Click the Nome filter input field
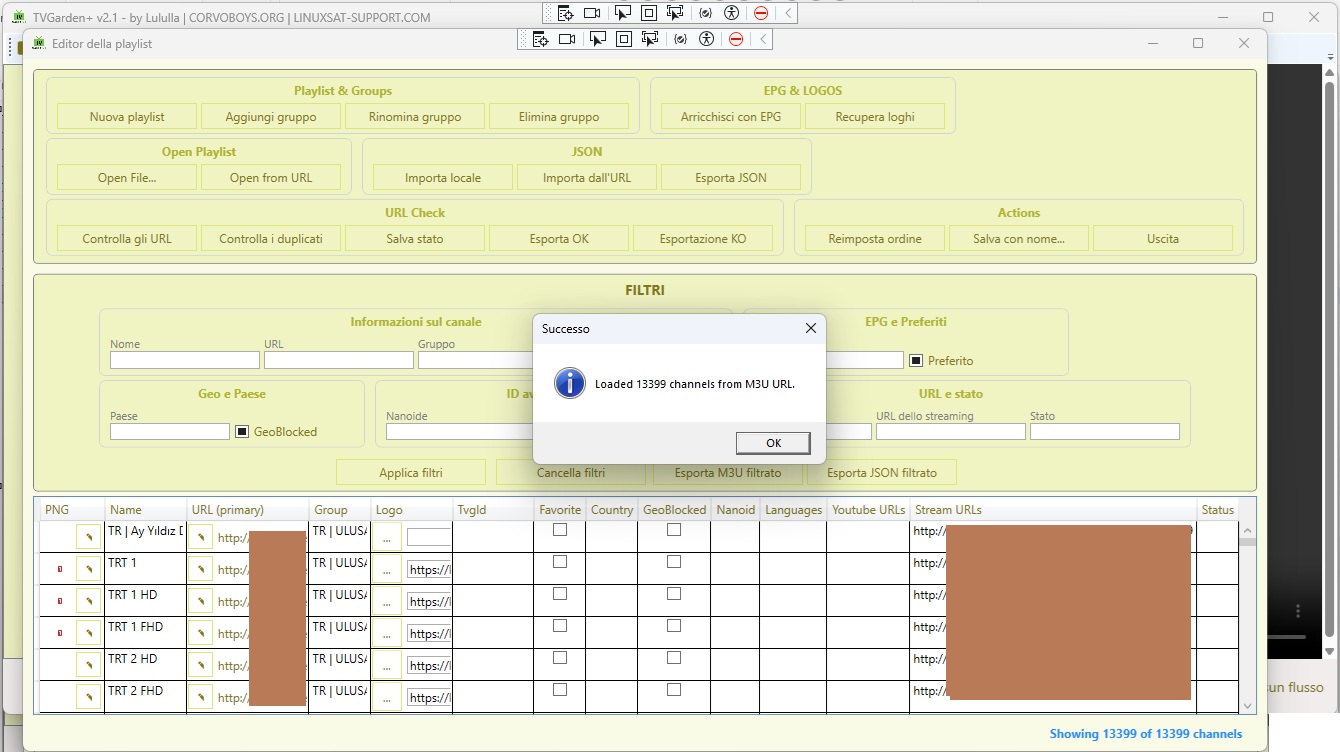The height and width of the screenshot is (752, 1340). point(185,360)
